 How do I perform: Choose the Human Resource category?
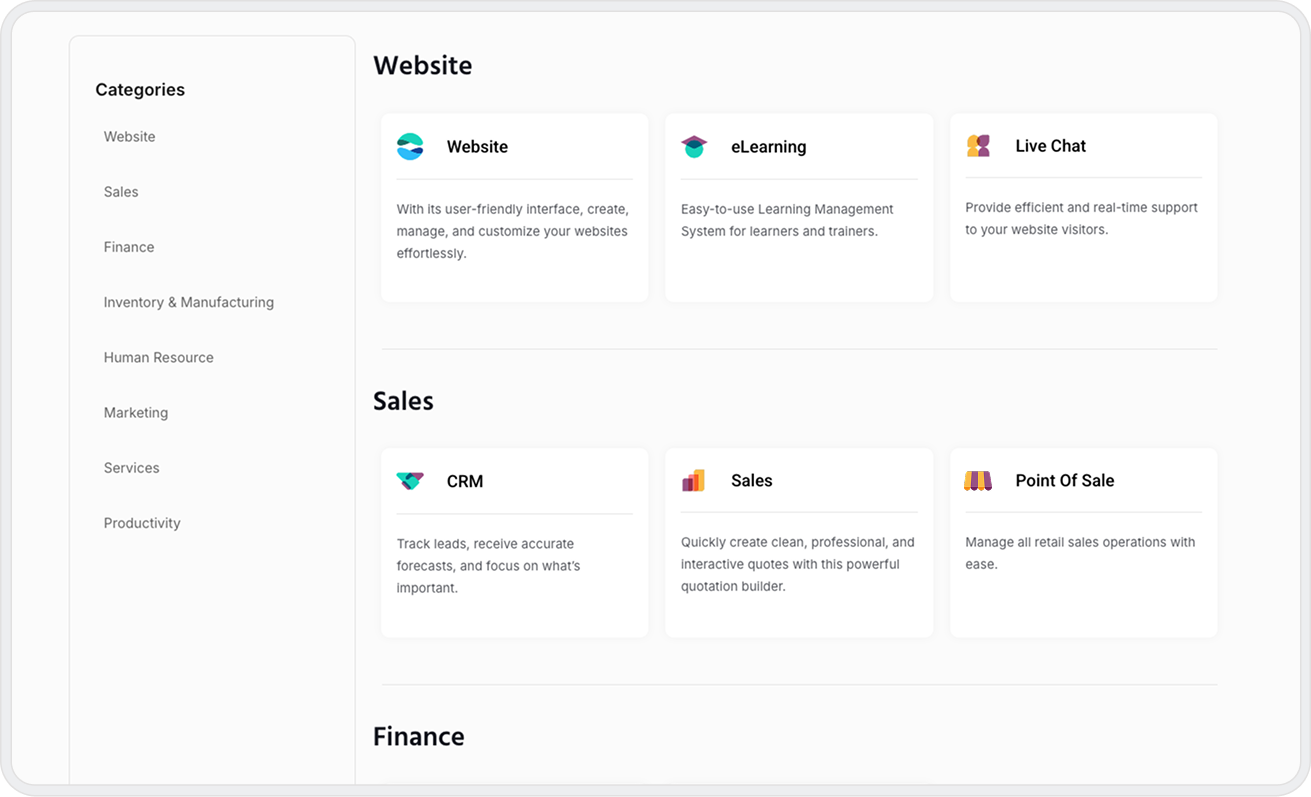pos(159,357)
